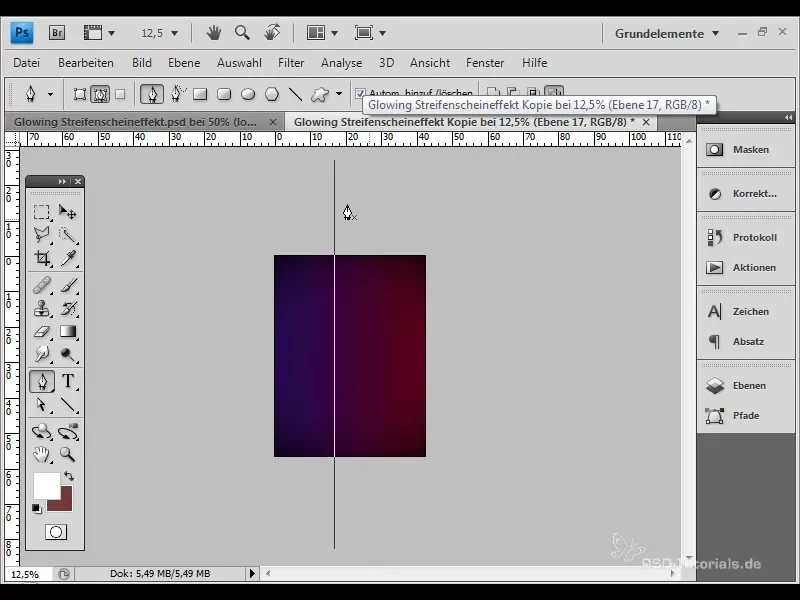Activate the Crop tool
800x600 pixels.
click(42, 258)
